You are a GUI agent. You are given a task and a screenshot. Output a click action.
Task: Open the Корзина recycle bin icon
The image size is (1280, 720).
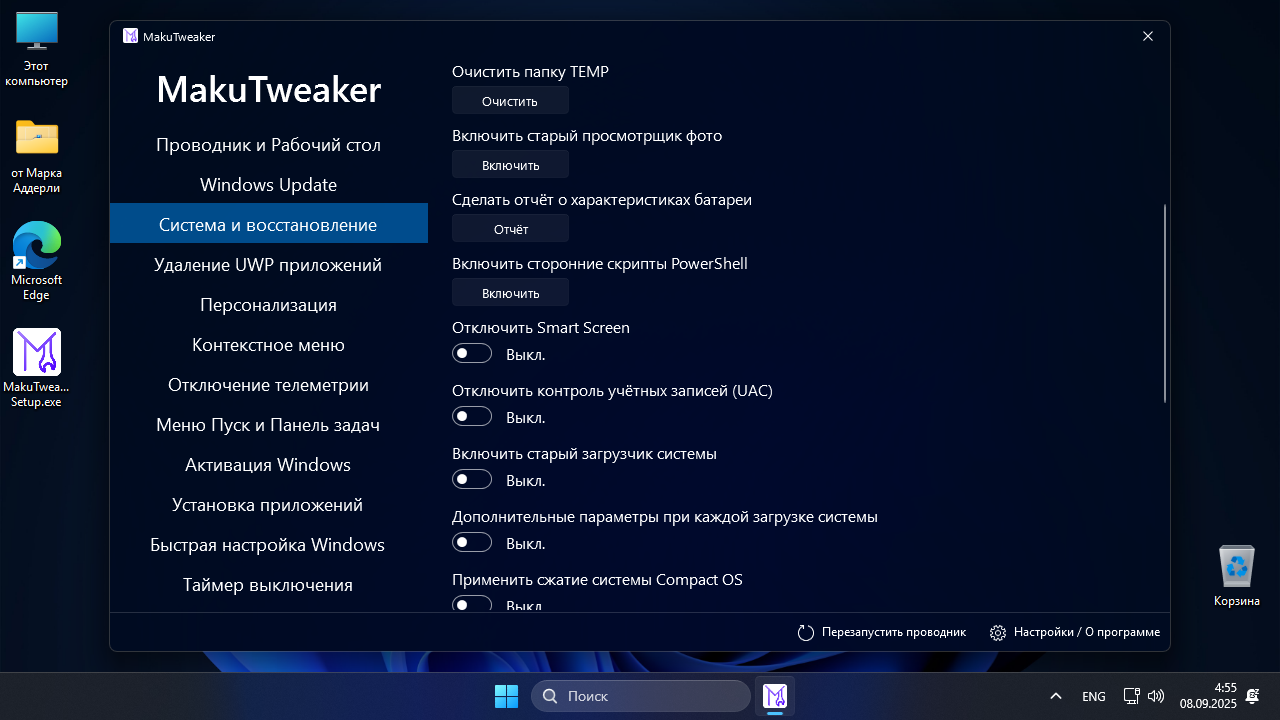point(1237,567)
